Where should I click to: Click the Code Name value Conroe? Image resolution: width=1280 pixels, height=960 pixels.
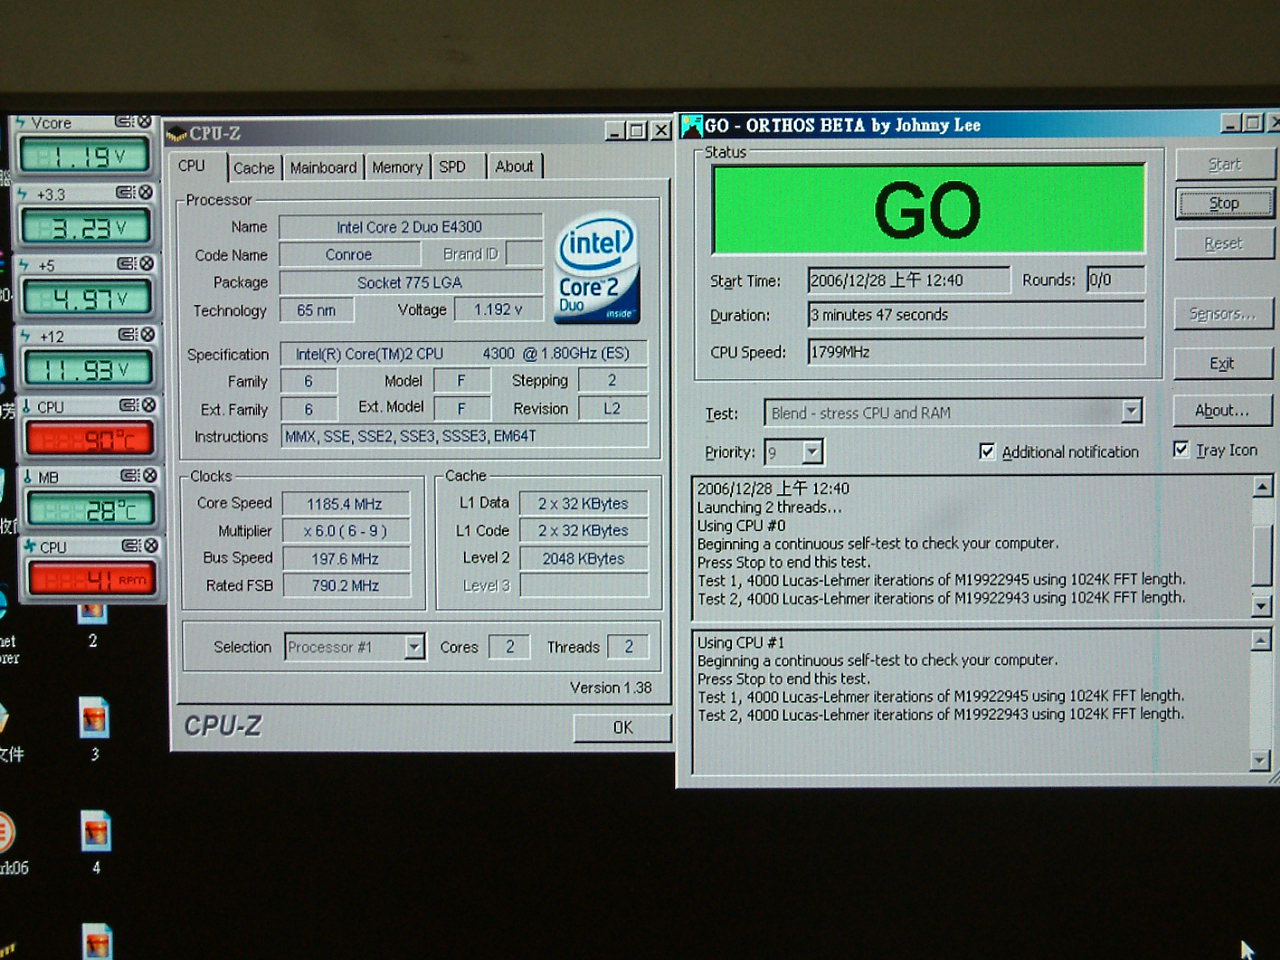349,255
